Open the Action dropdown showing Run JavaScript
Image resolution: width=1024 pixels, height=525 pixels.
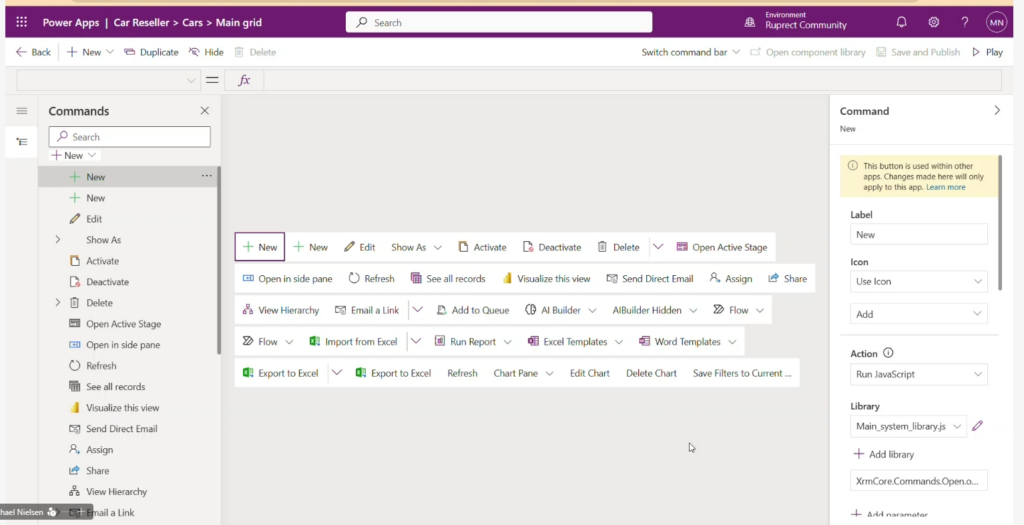(918, 375)
